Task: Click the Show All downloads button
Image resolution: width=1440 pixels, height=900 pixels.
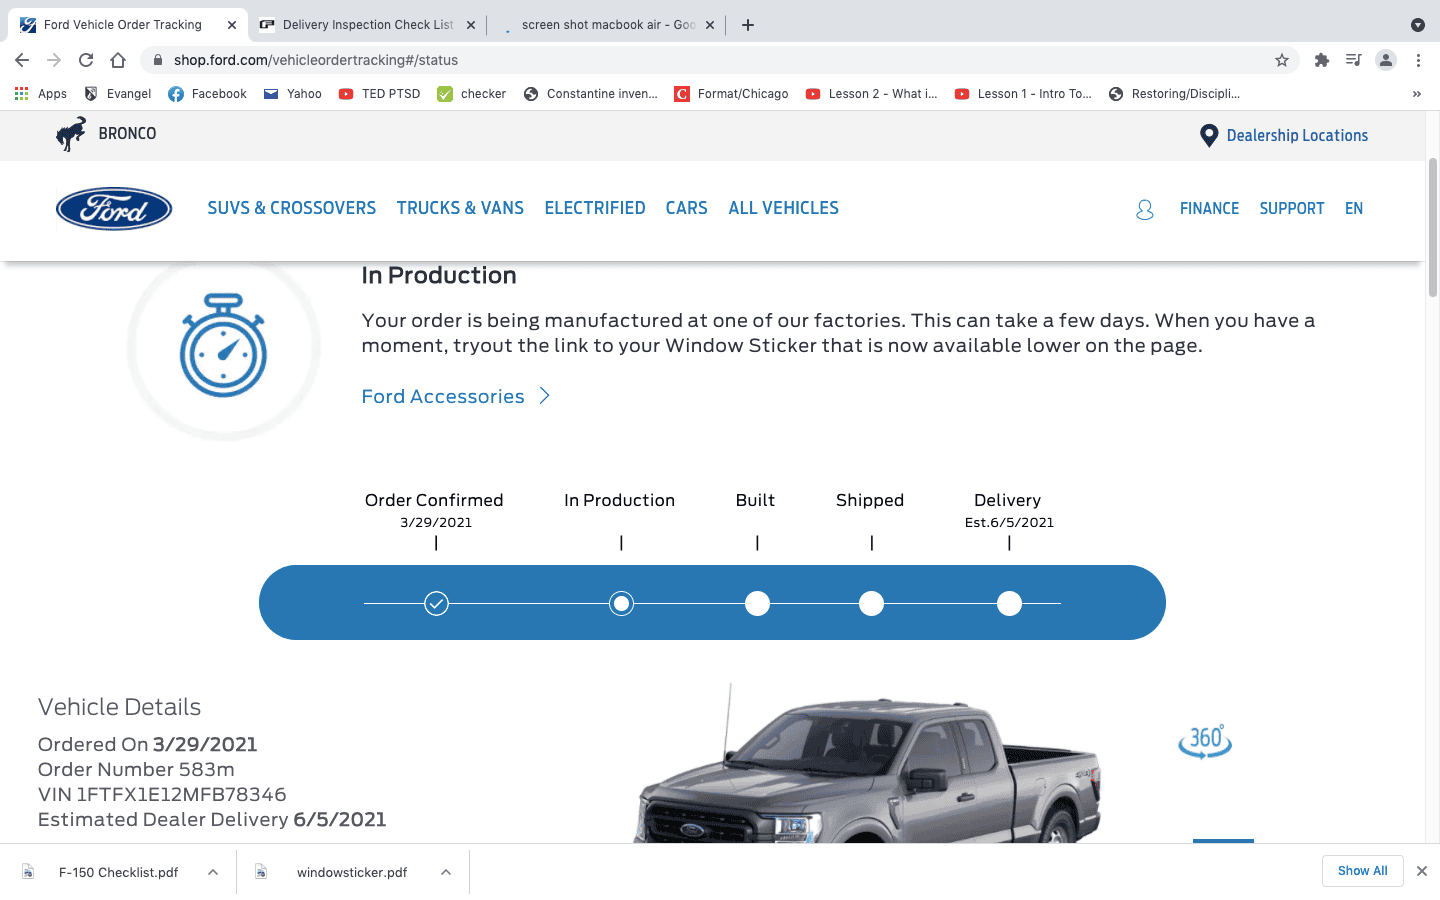Action: tap(1362, 870)
